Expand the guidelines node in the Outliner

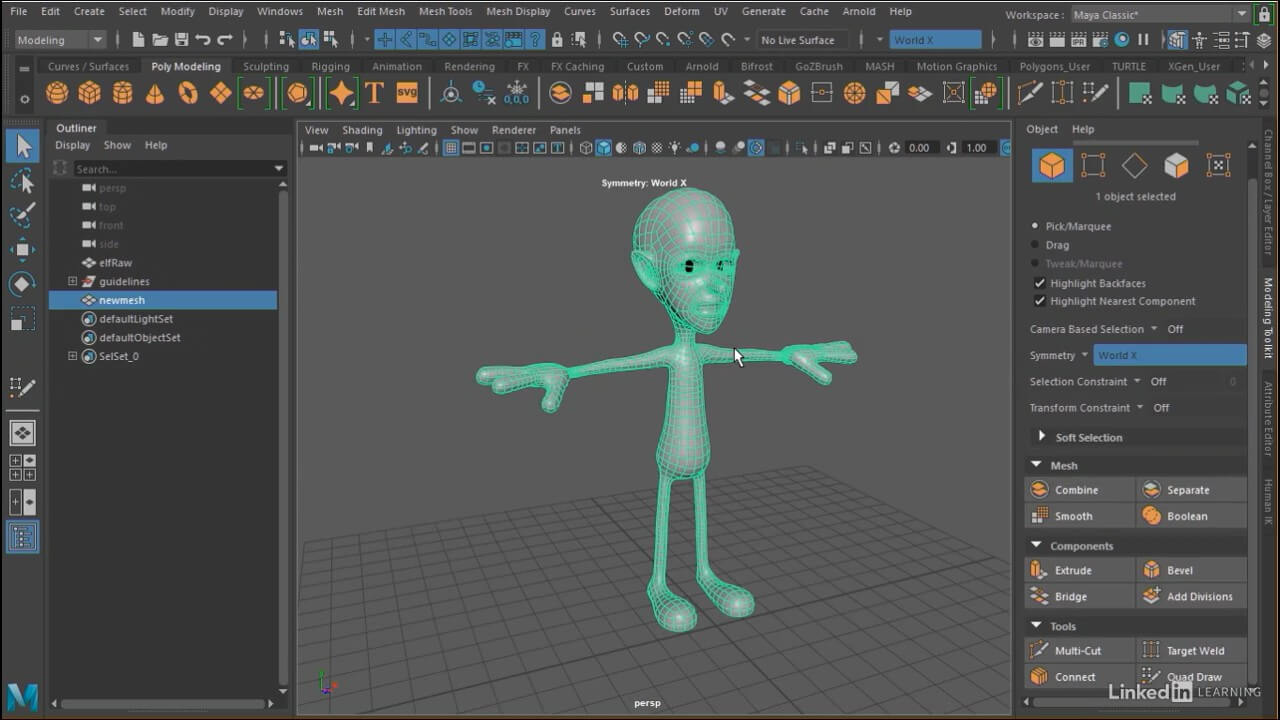pyautogui.click(x=72, y=282)
